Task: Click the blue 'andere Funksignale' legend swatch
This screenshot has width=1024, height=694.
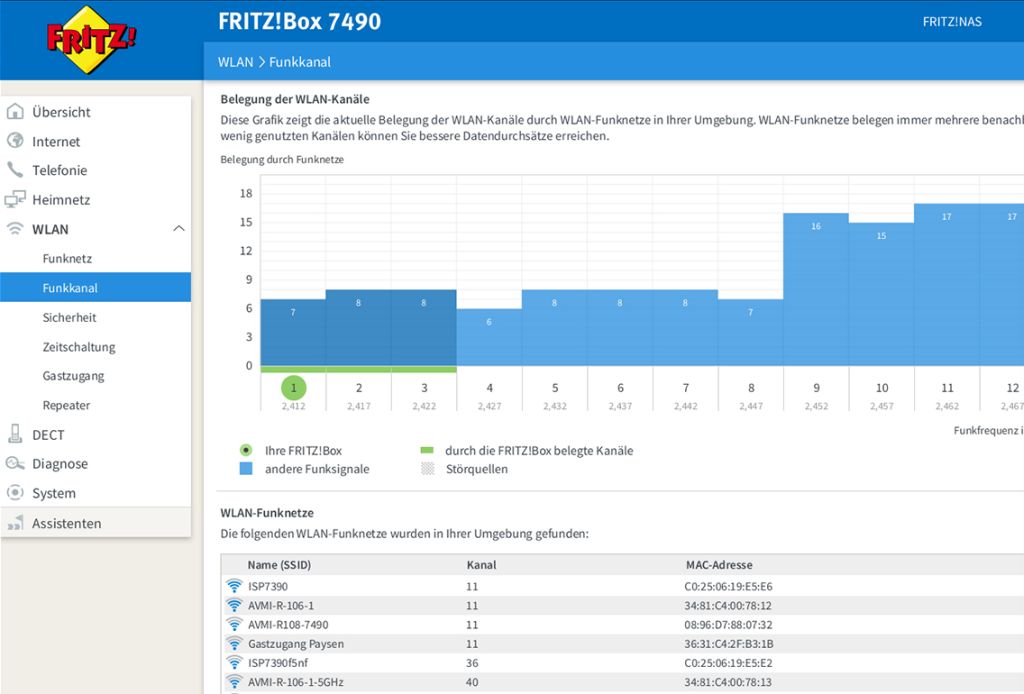Action: coord(246,468)
